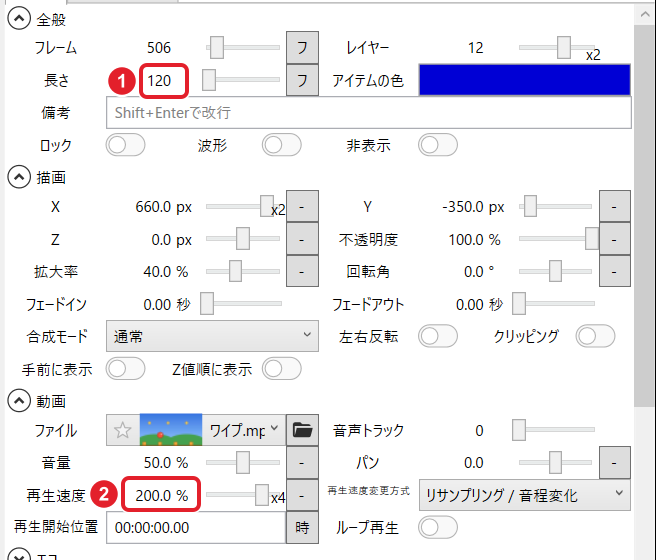656x560 pixels.
Task: Click the Z position slider
Action: tap(243, 238)
